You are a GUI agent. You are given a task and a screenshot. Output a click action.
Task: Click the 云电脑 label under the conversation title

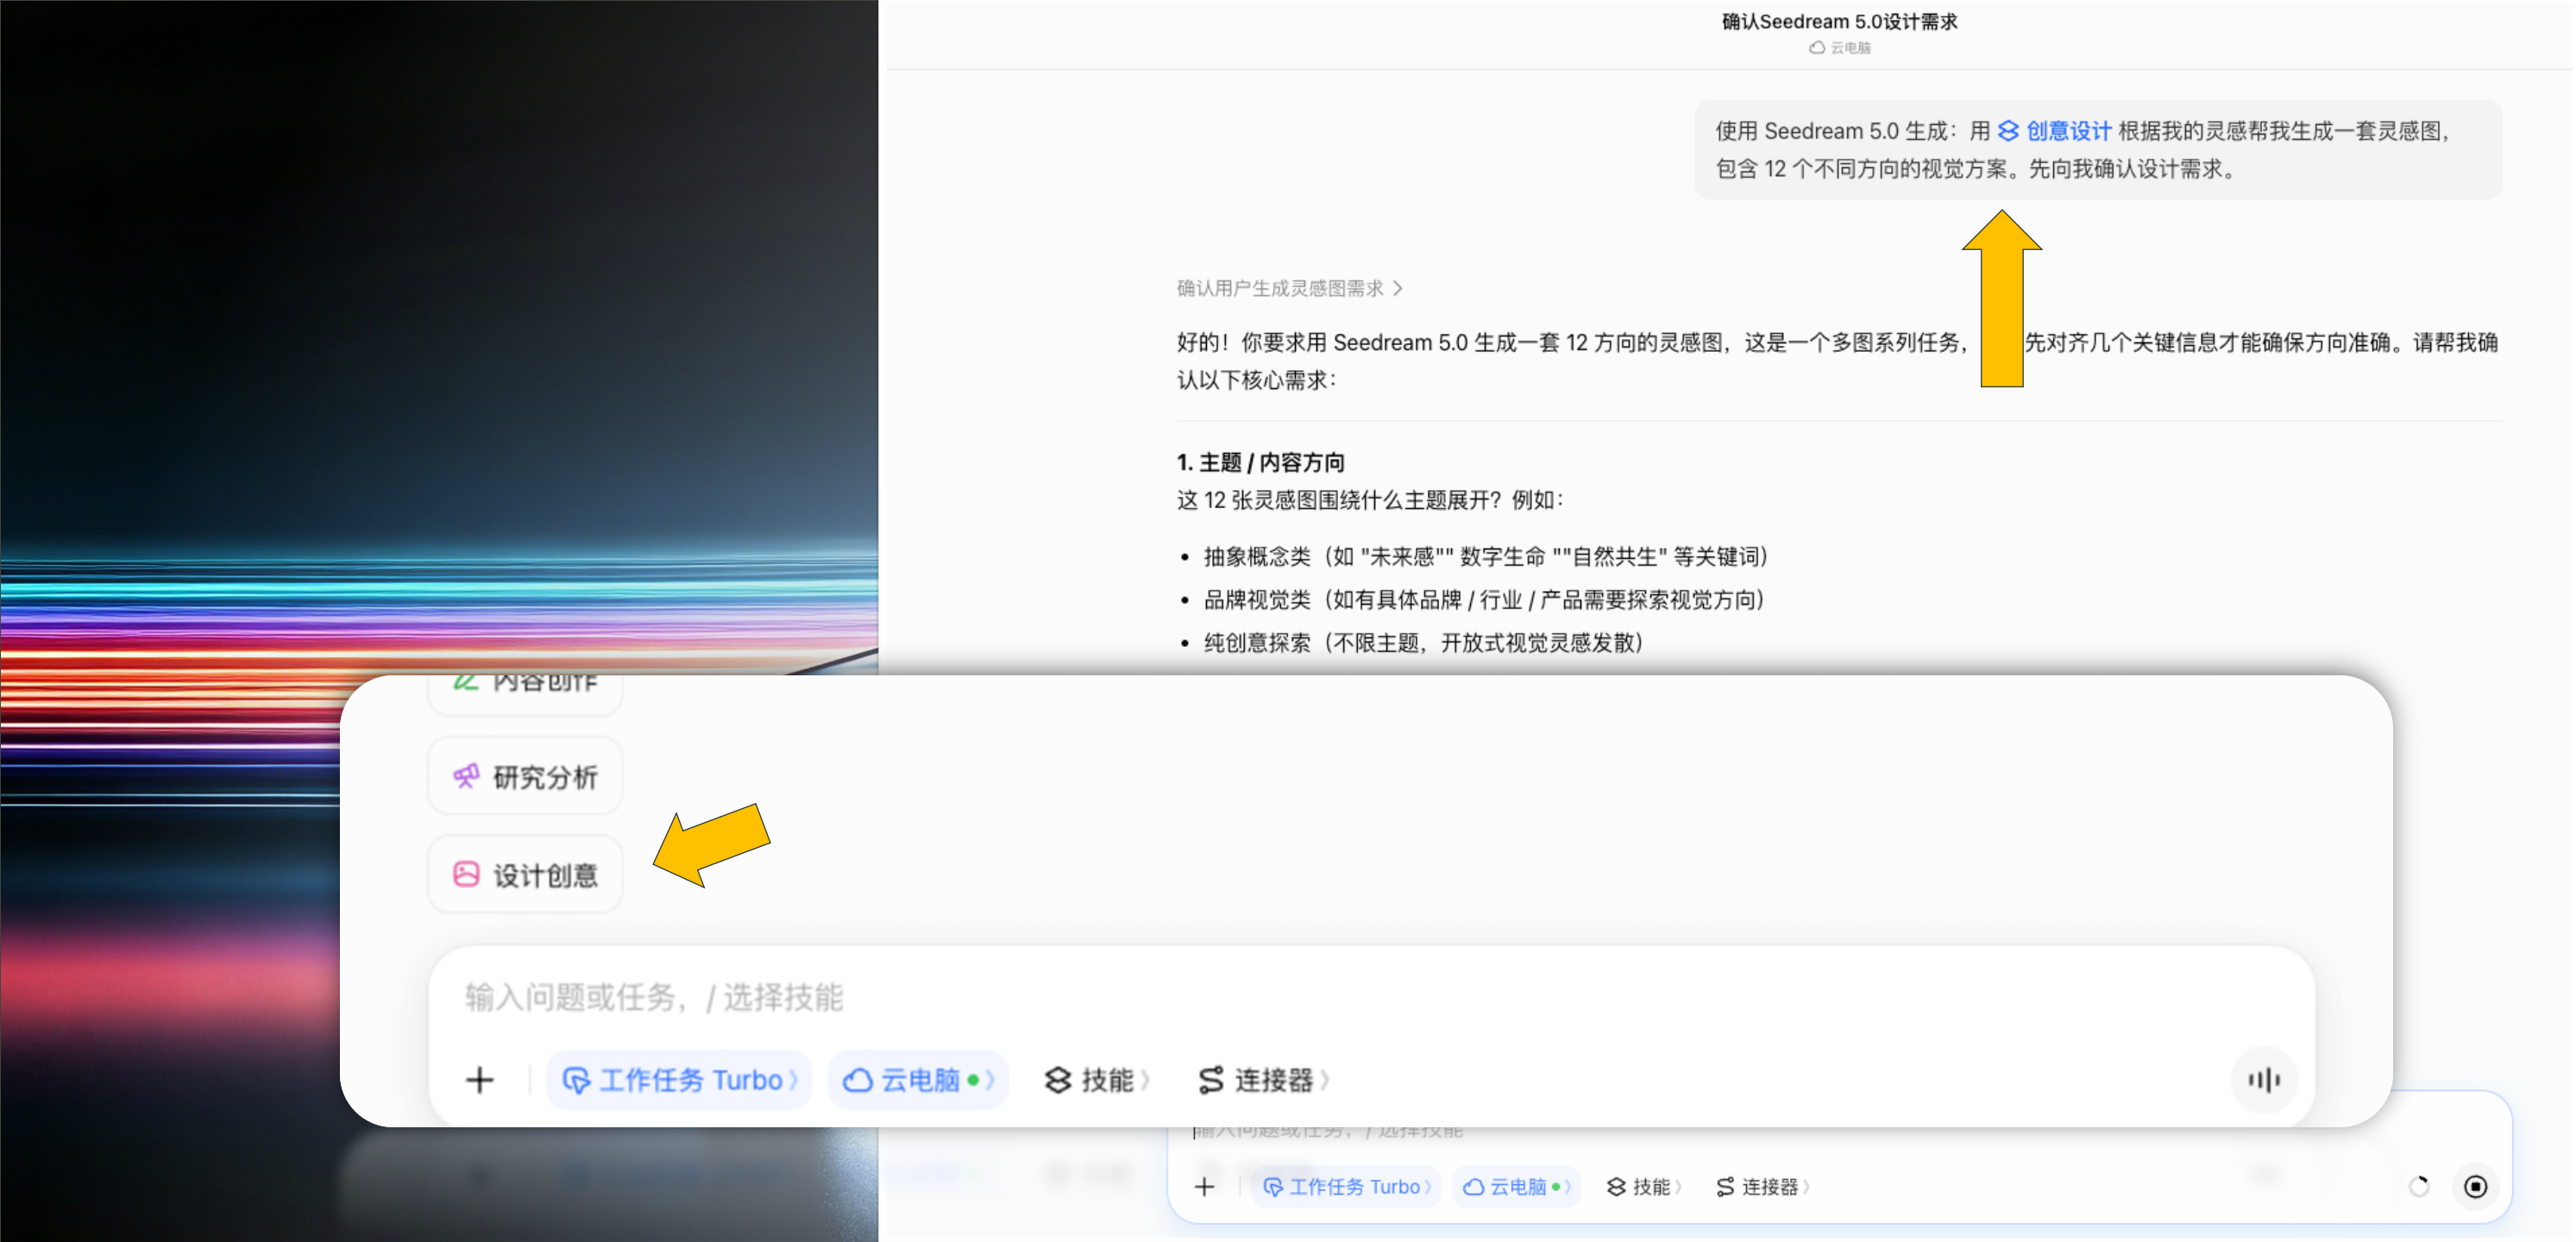[x=1840, y=48]
